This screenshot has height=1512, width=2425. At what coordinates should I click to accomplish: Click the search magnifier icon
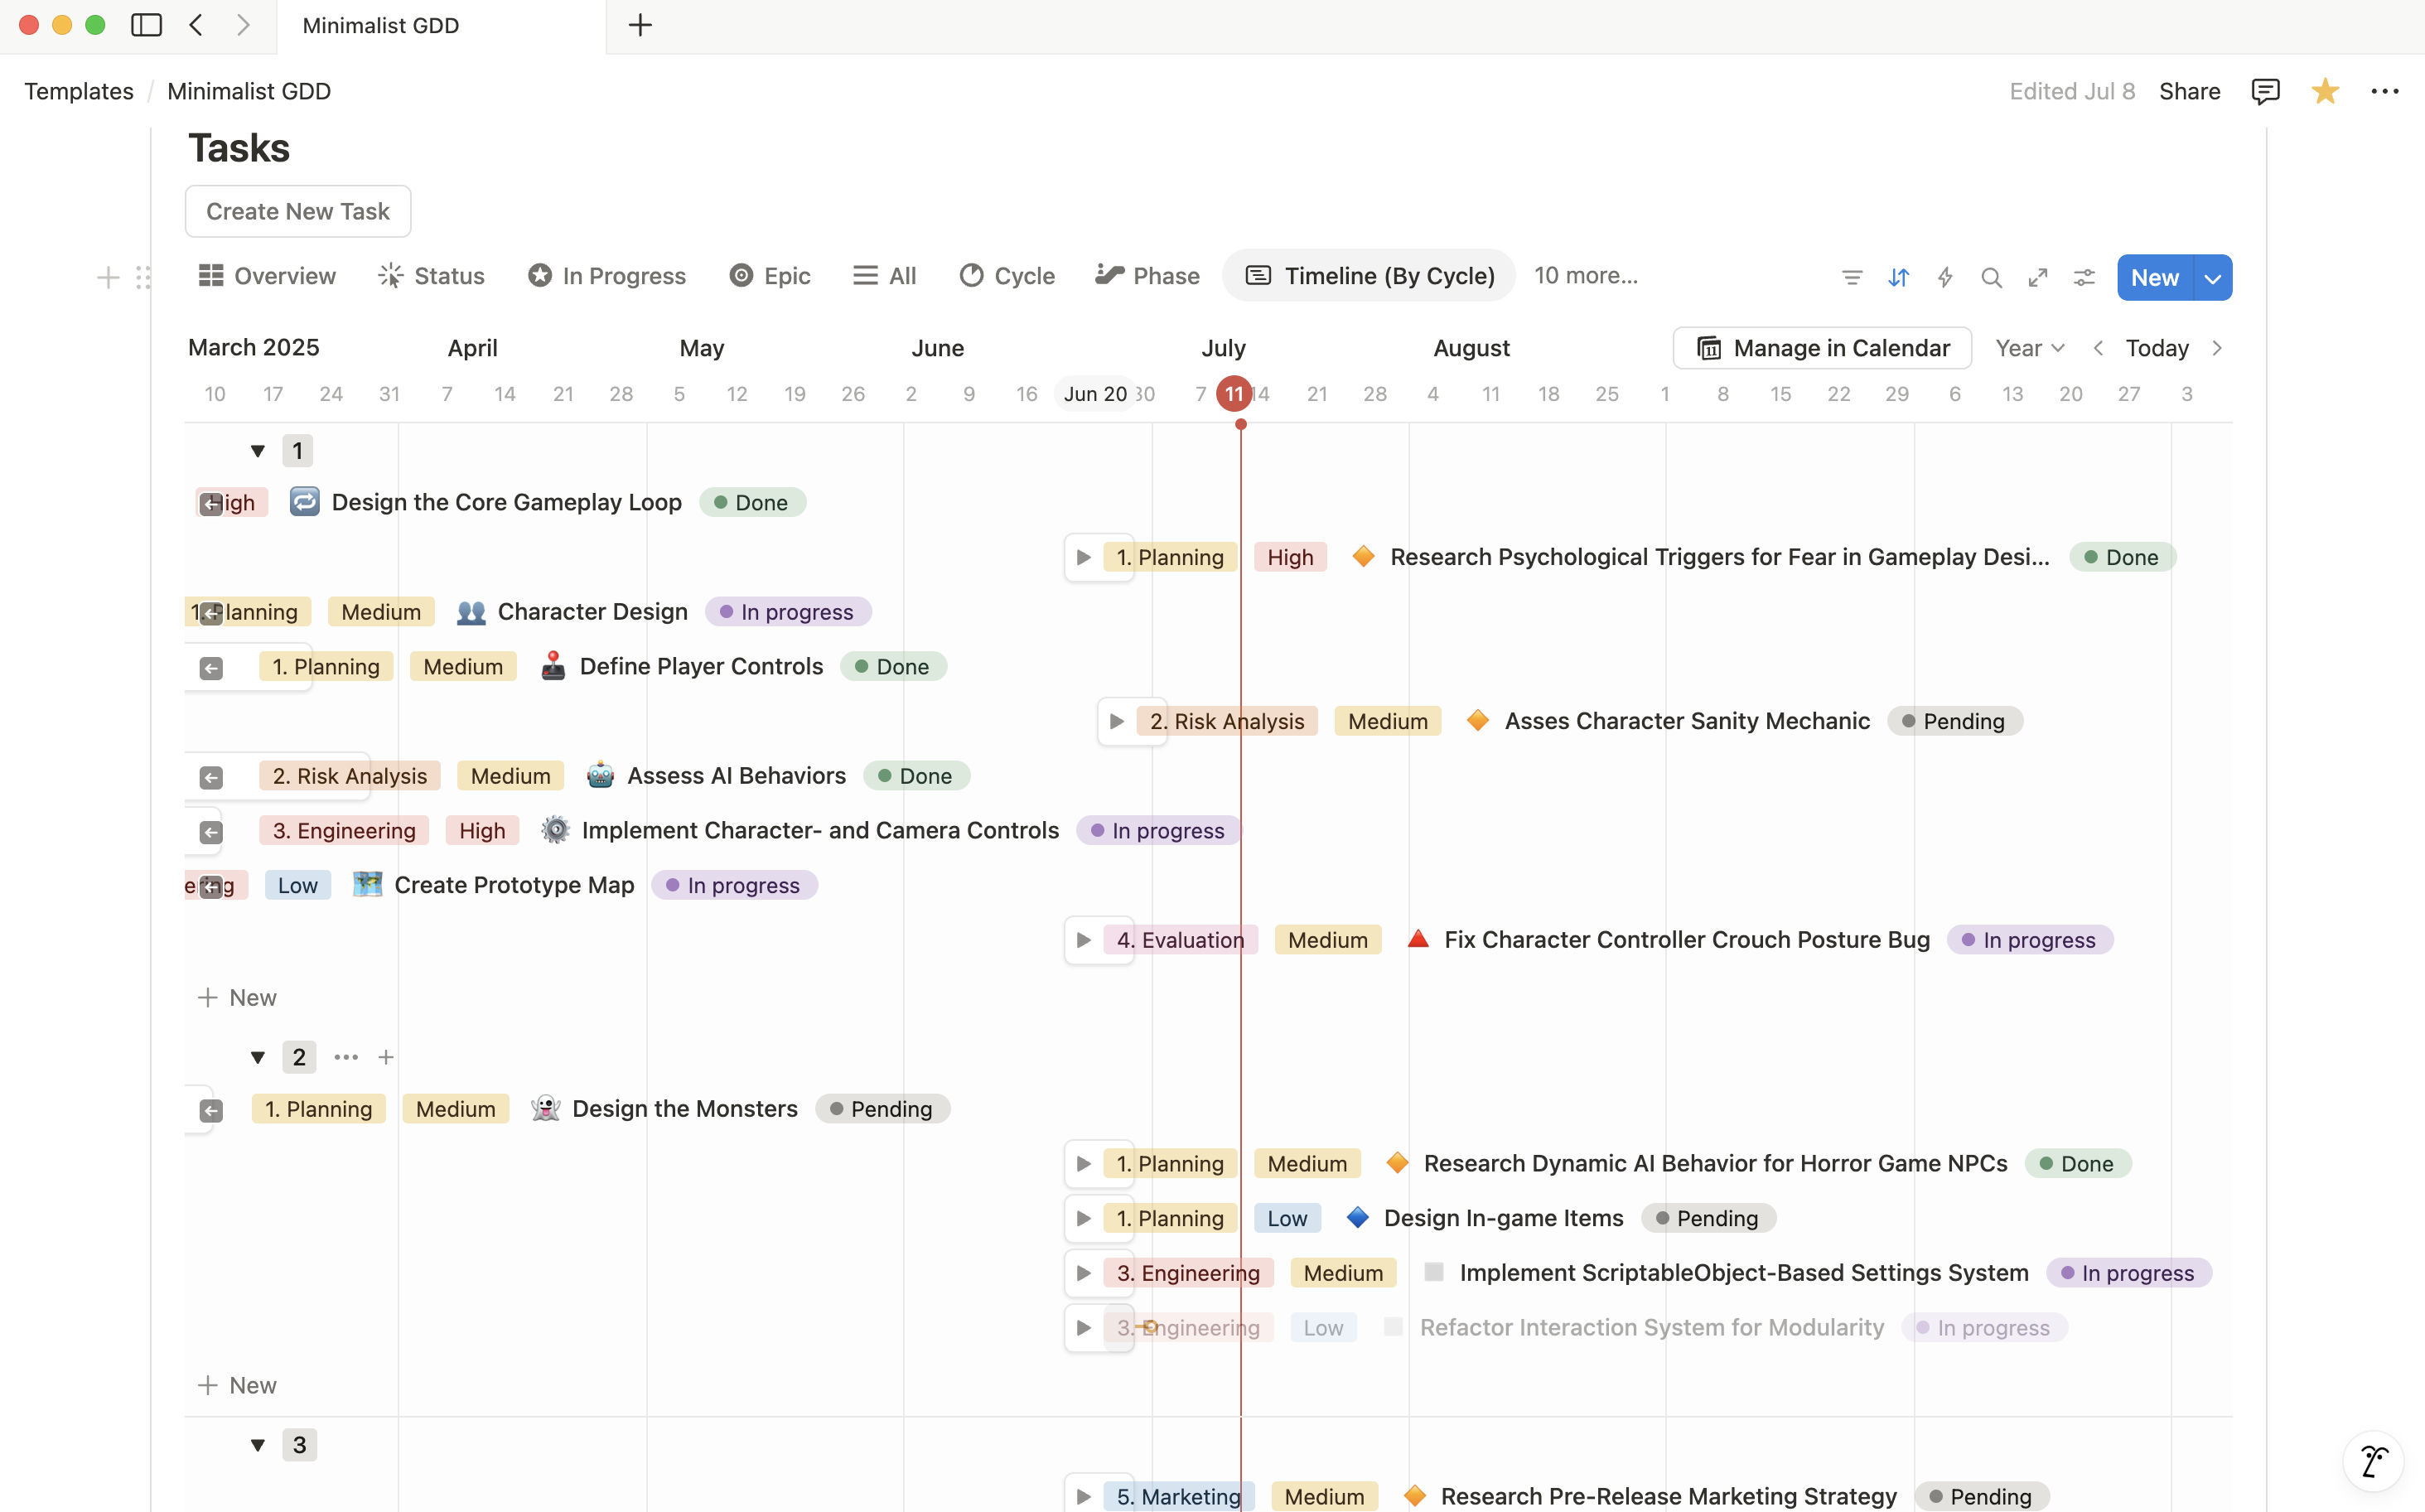1991,277
